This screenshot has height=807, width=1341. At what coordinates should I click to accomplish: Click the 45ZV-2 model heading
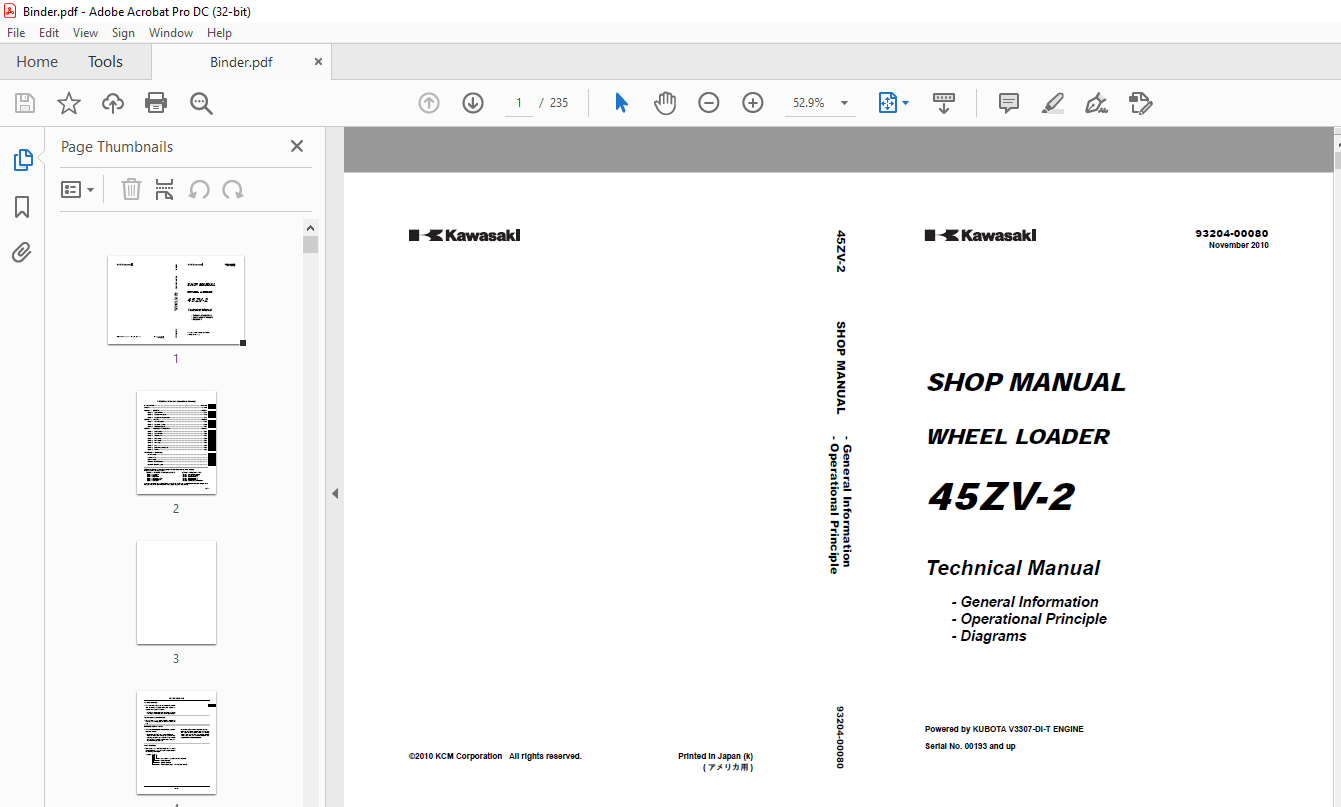pos(1001,496)
